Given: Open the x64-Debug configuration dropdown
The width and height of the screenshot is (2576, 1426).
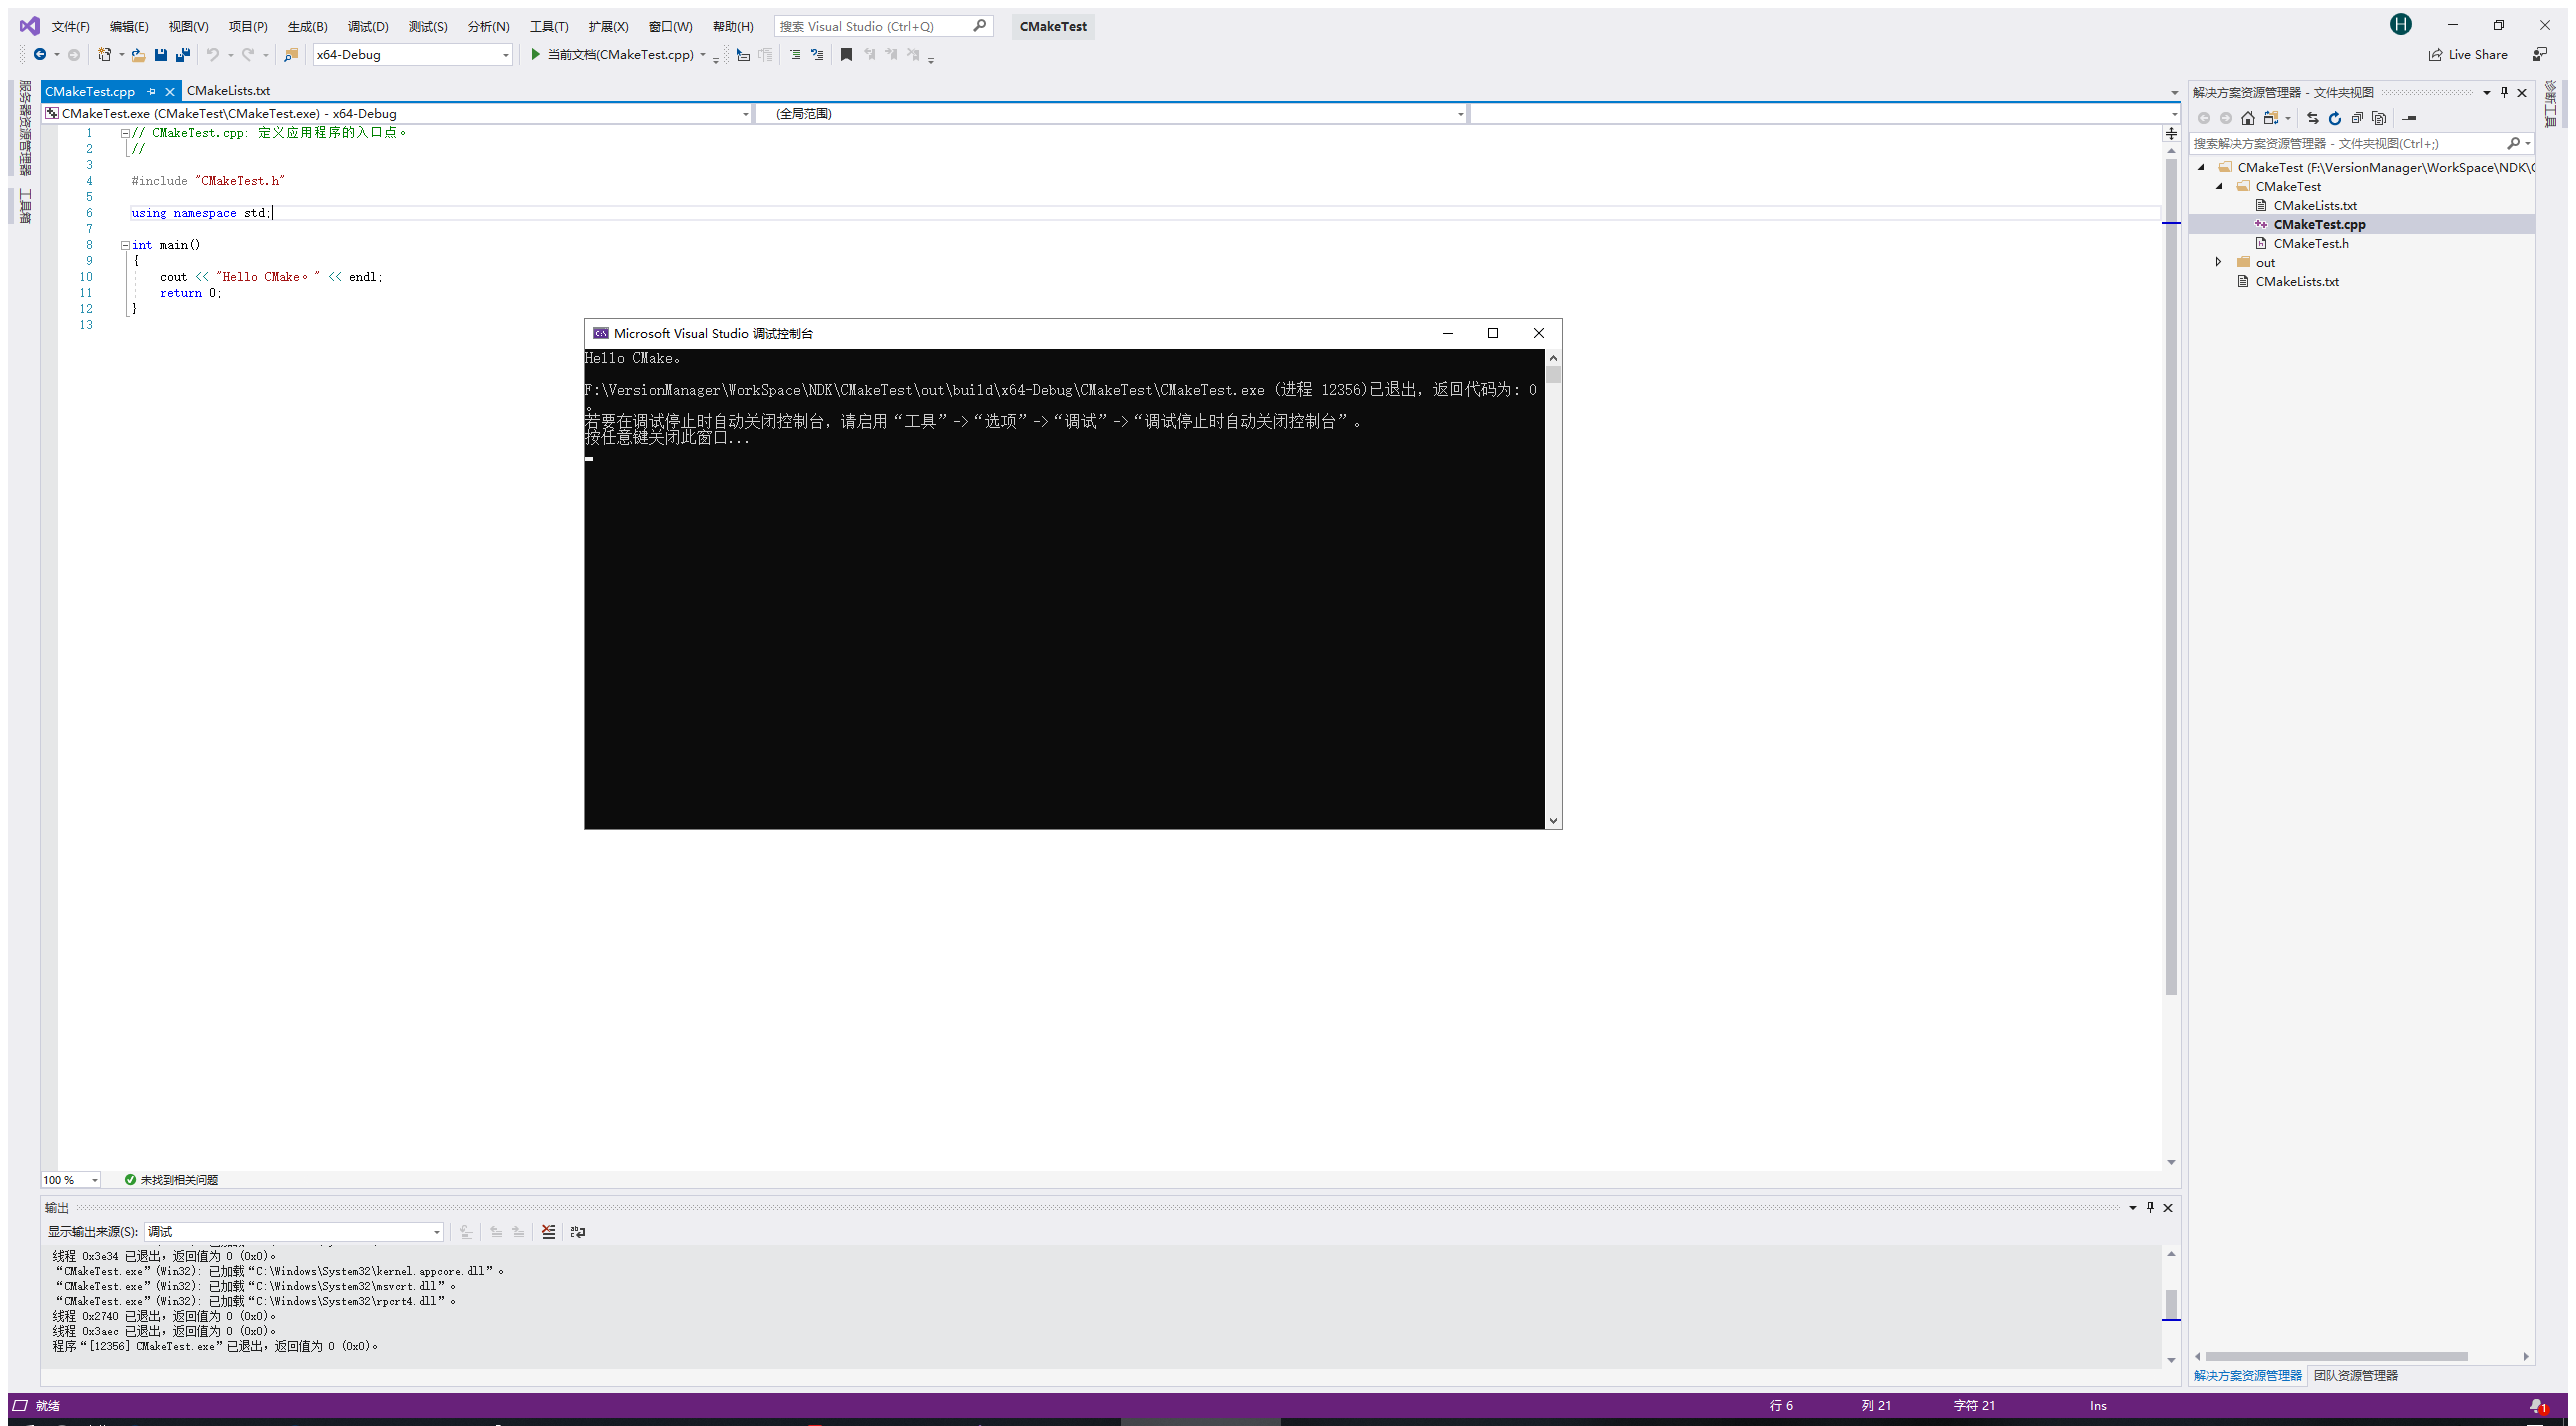Looking at the screenshot, I should 506,55.
